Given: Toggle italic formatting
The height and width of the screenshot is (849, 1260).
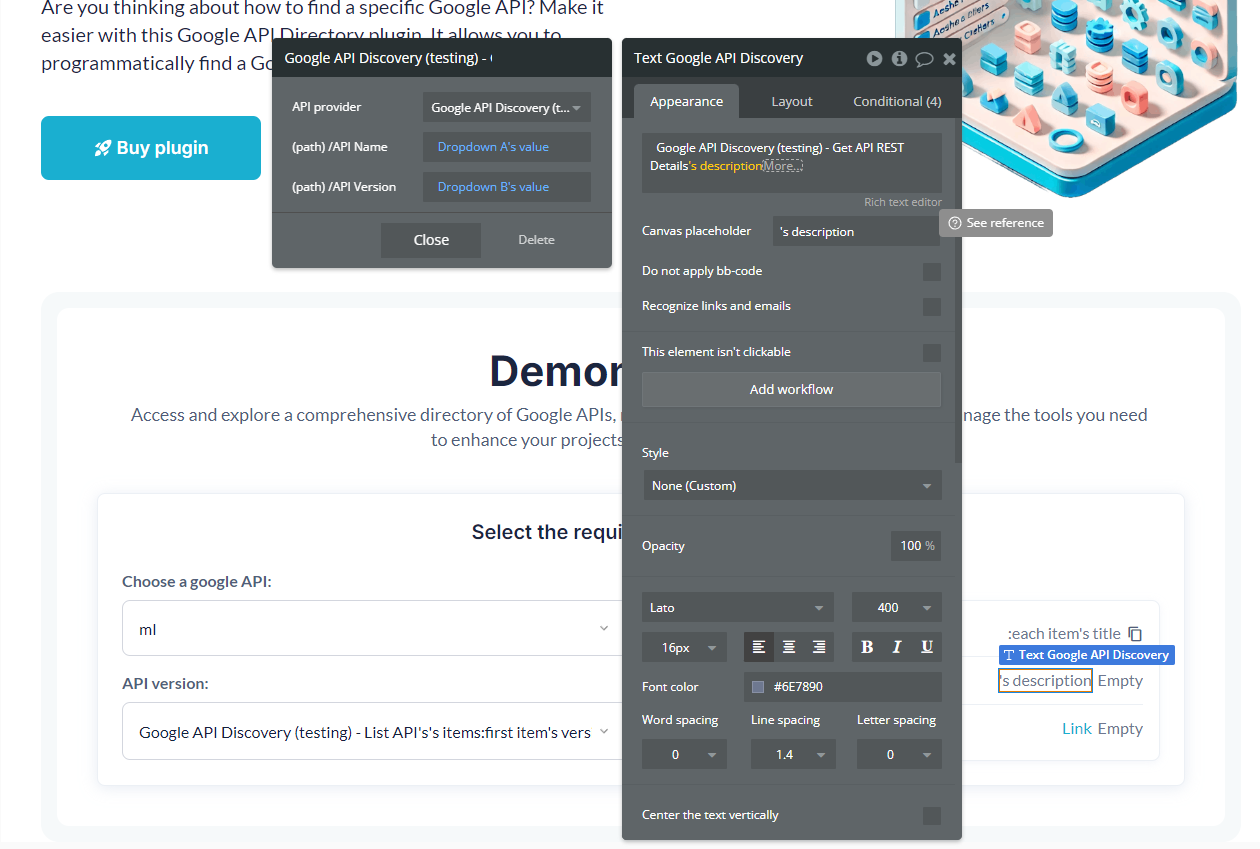Looking at the screenshot, I should 897,647.
